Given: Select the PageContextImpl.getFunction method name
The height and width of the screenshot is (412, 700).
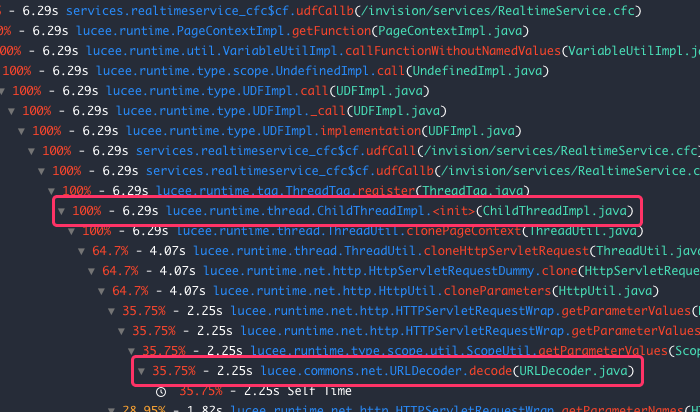Looking at the screenshot, I should 333,31.
